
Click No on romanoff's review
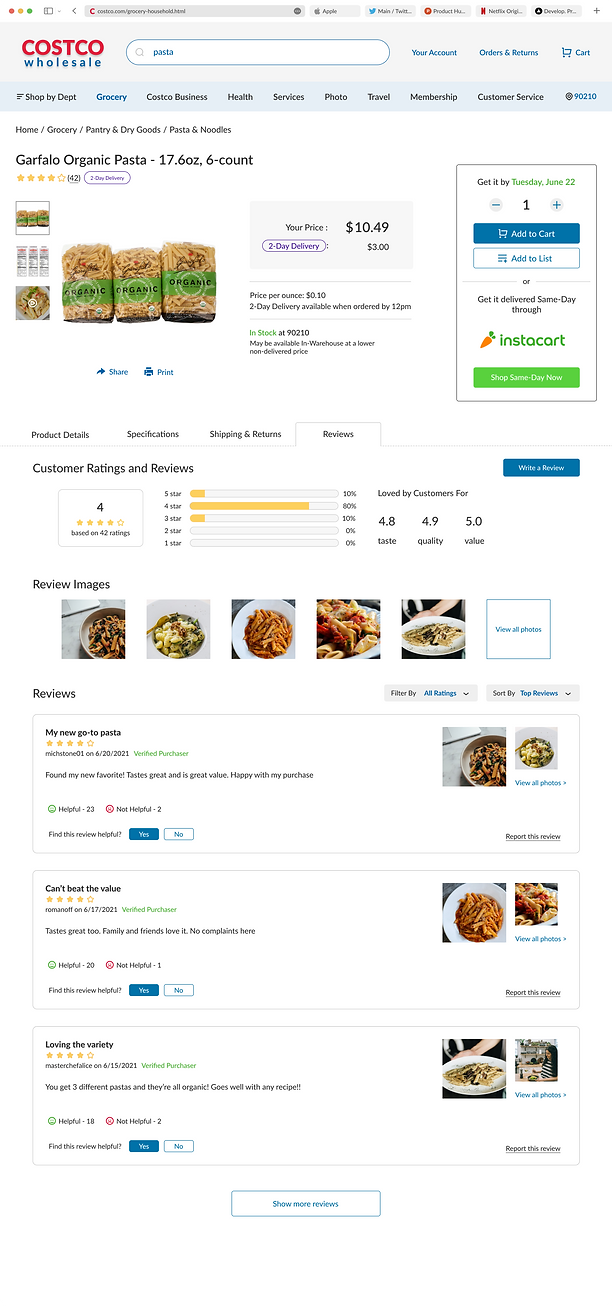[178, 990]
